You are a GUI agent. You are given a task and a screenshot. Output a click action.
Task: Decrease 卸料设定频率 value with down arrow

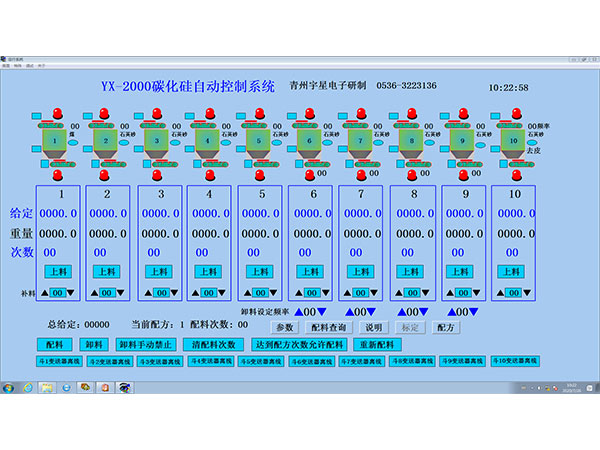321,312
